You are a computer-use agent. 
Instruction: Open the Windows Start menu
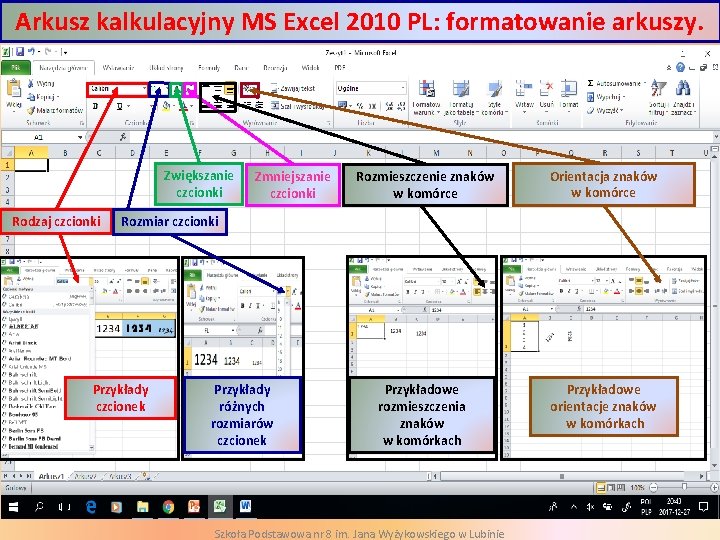(x=13, y=507)
